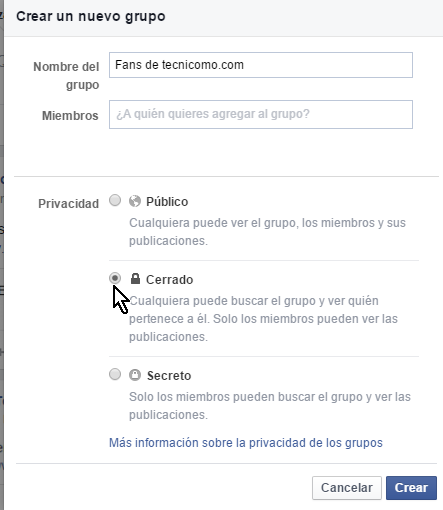
Task: Click the Público option label
Action: pos(167,202)
